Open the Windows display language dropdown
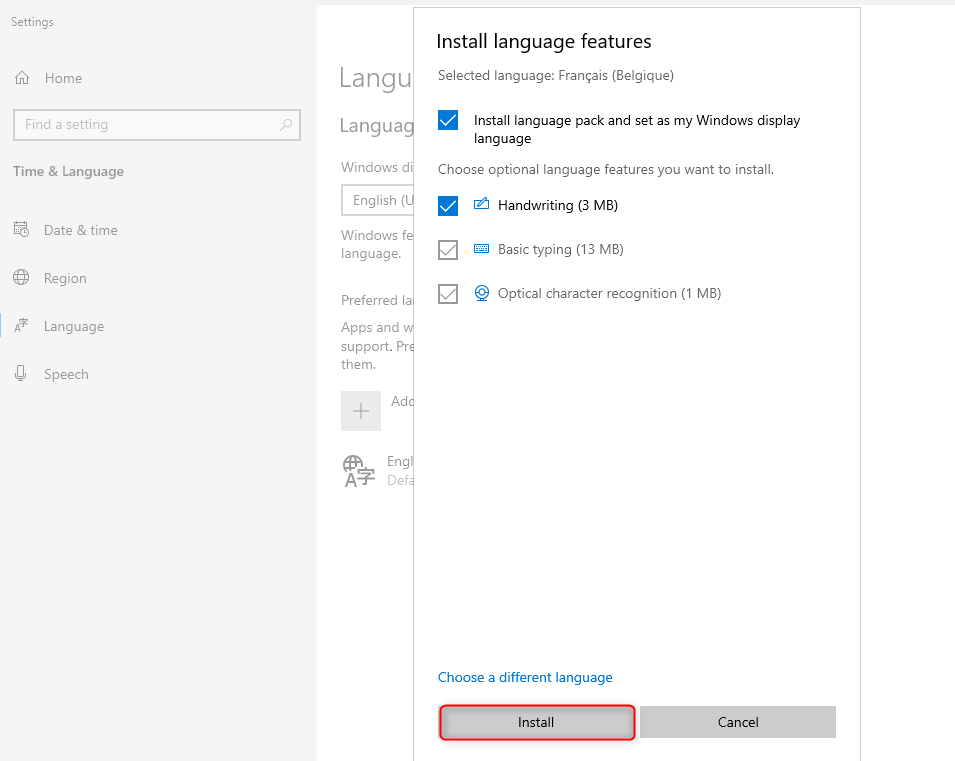The height and width of the screenshot is (761, 955). [x=378, y=200]
